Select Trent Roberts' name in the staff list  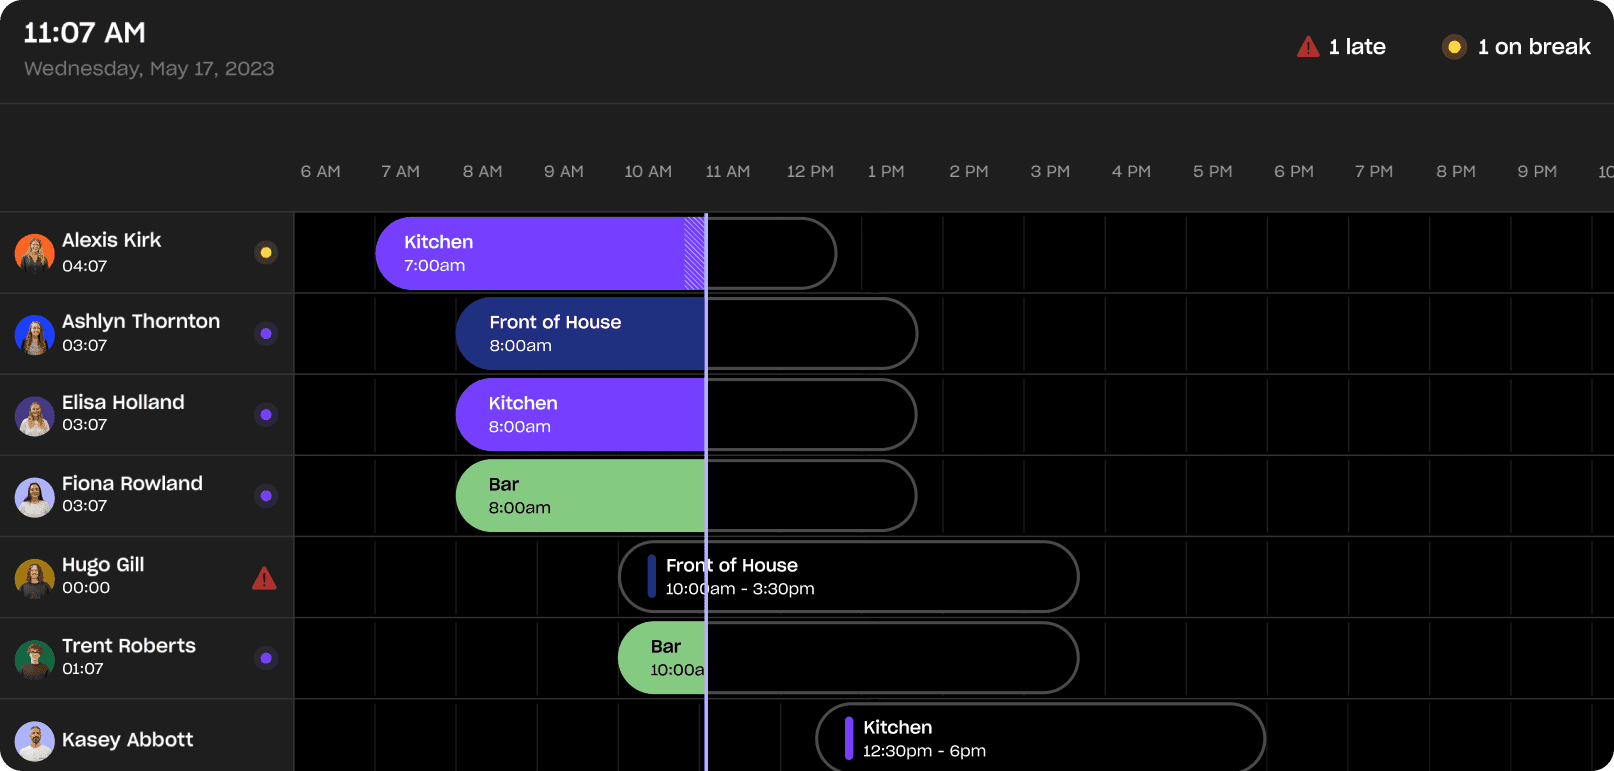click(129, 646)
